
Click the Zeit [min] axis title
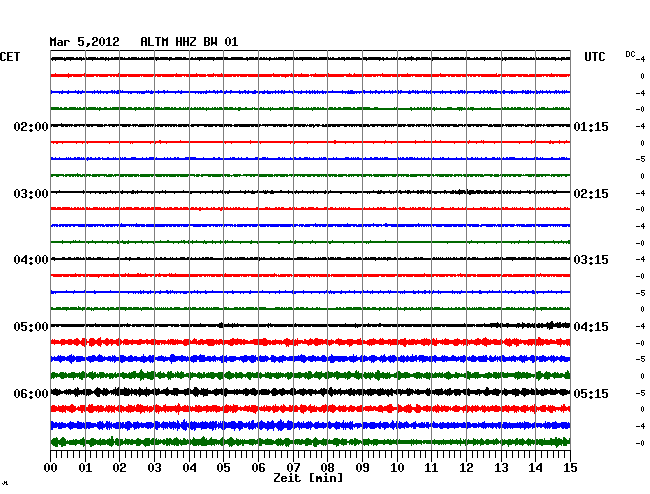pos(308,478)
